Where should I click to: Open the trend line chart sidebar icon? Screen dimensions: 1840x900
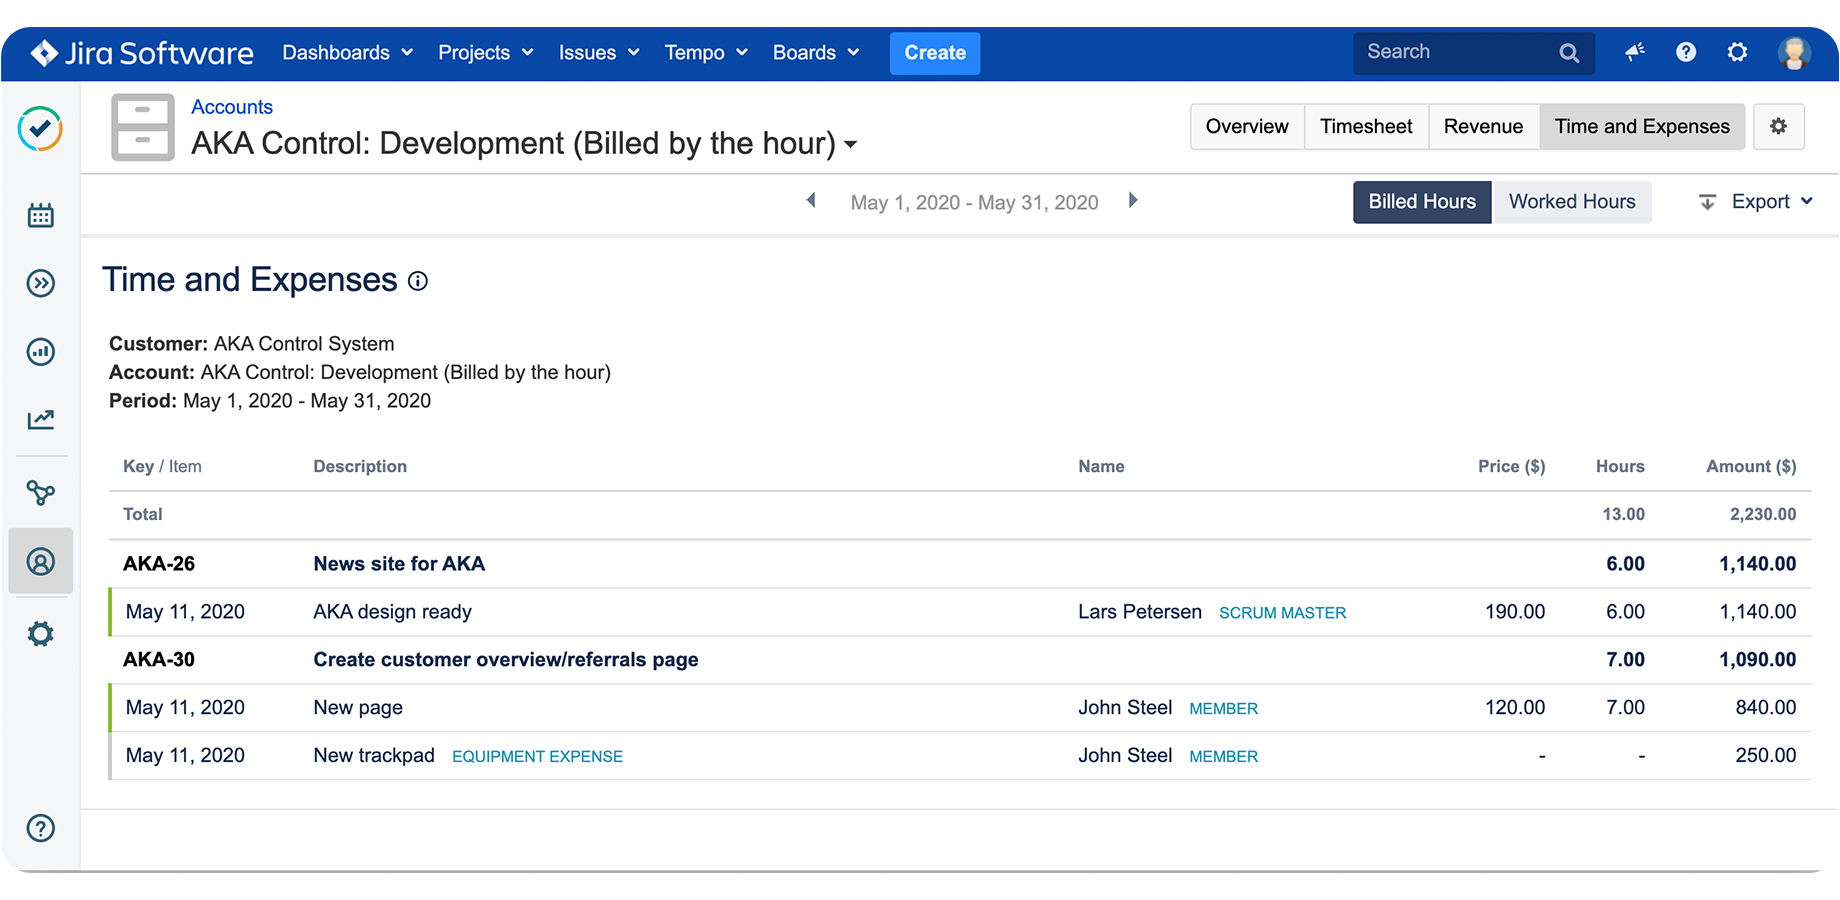pyautogui.click(x=41, y=419)
